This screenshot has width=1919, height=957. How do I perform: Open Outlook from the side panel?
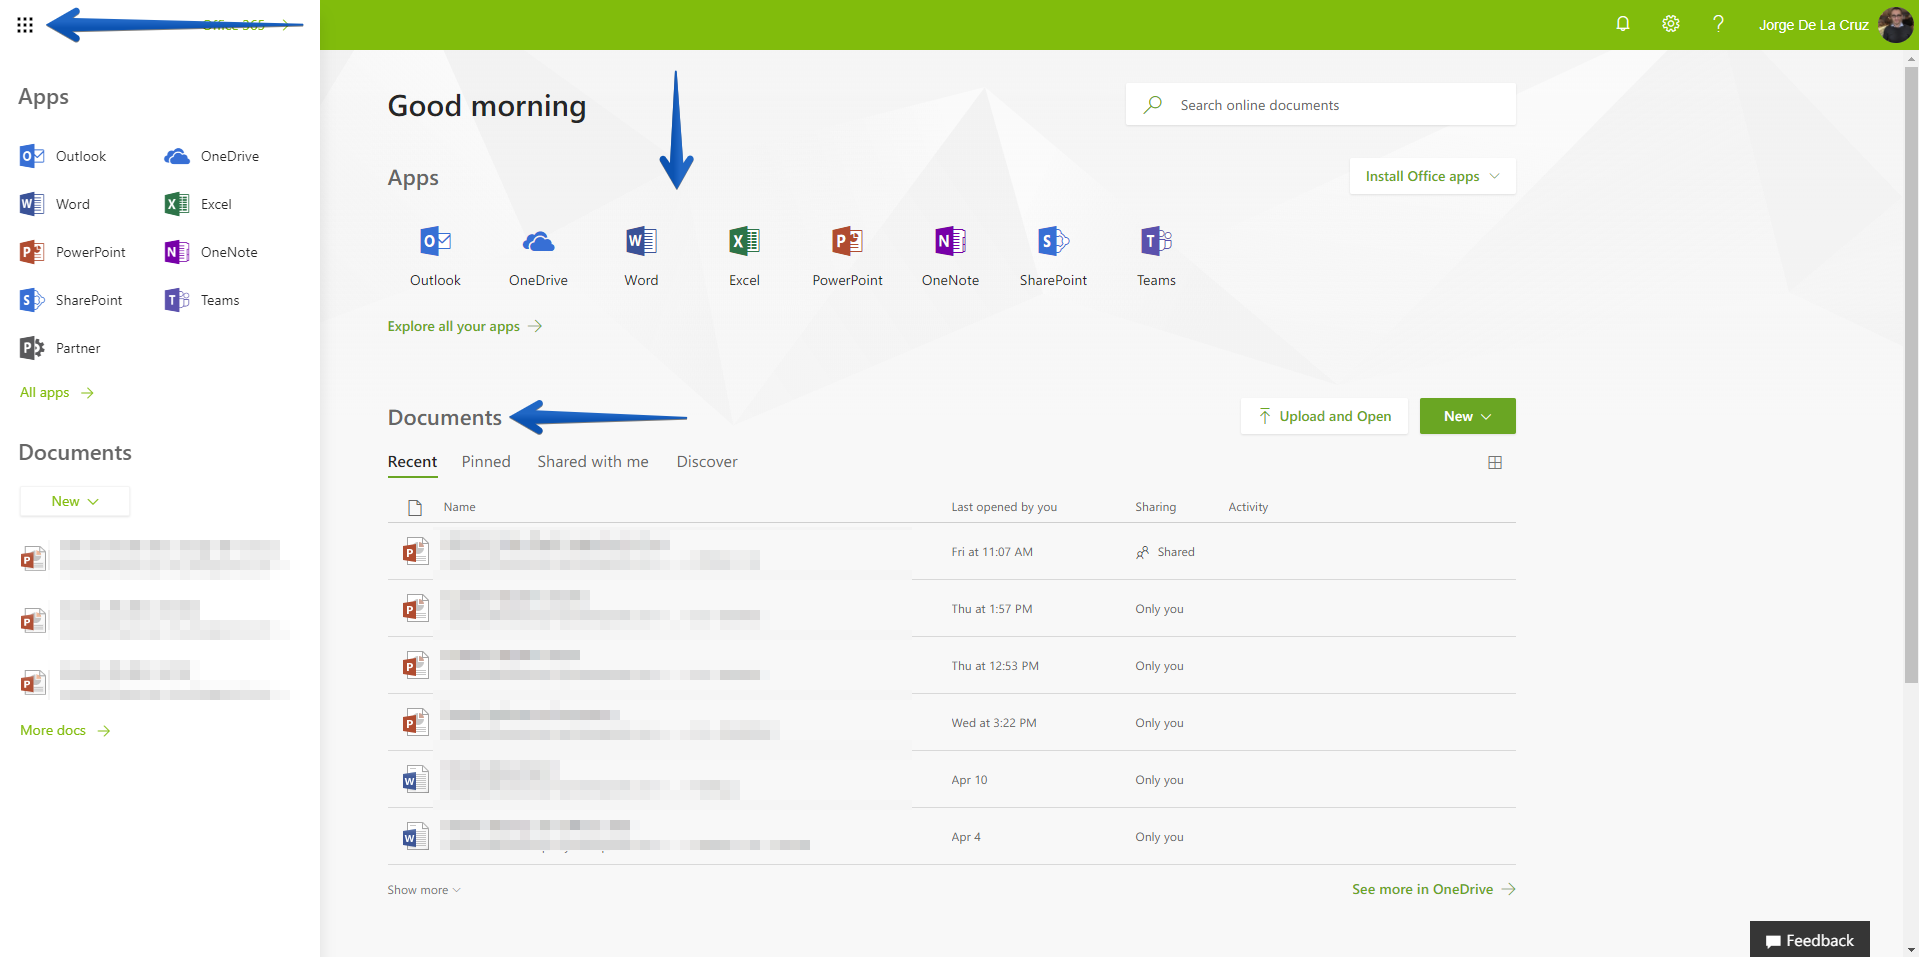pos(63,156)
